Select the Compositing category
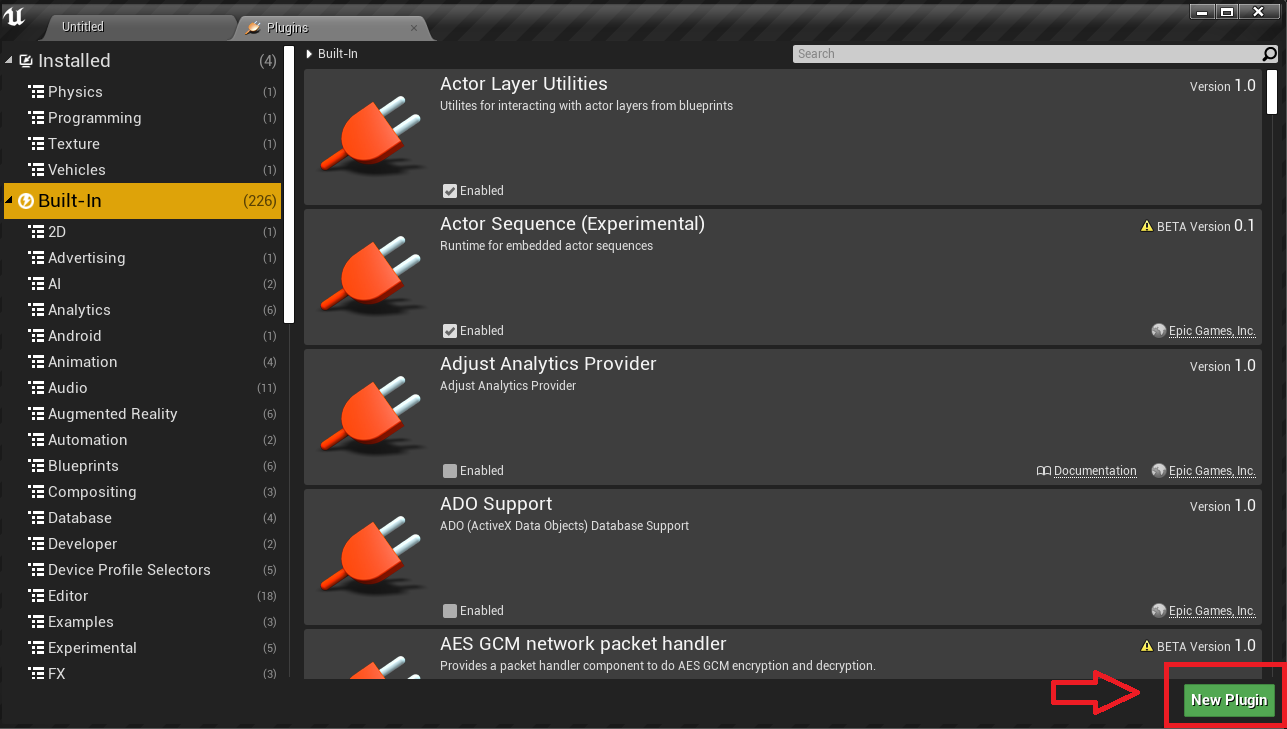1287x729 pixels. [x=143, y=492]
